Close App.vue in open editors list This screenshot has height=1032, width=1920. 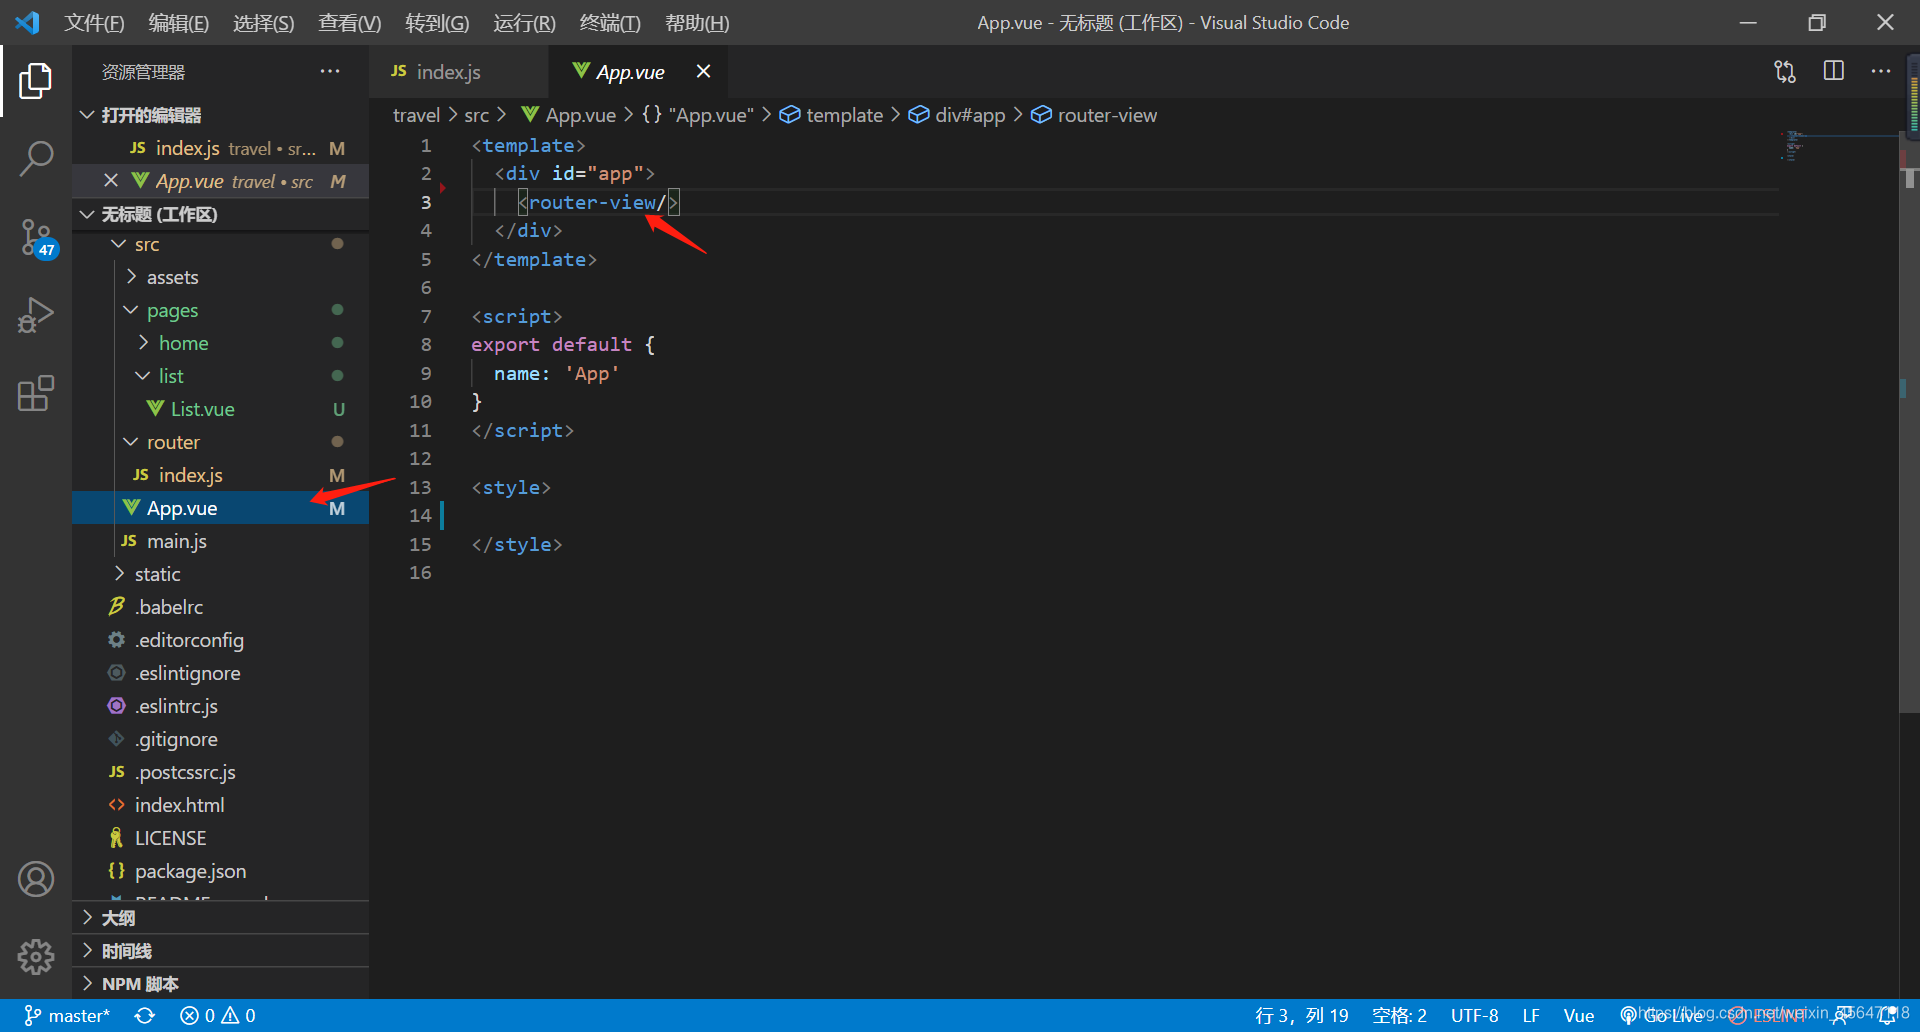pos(111,181)
